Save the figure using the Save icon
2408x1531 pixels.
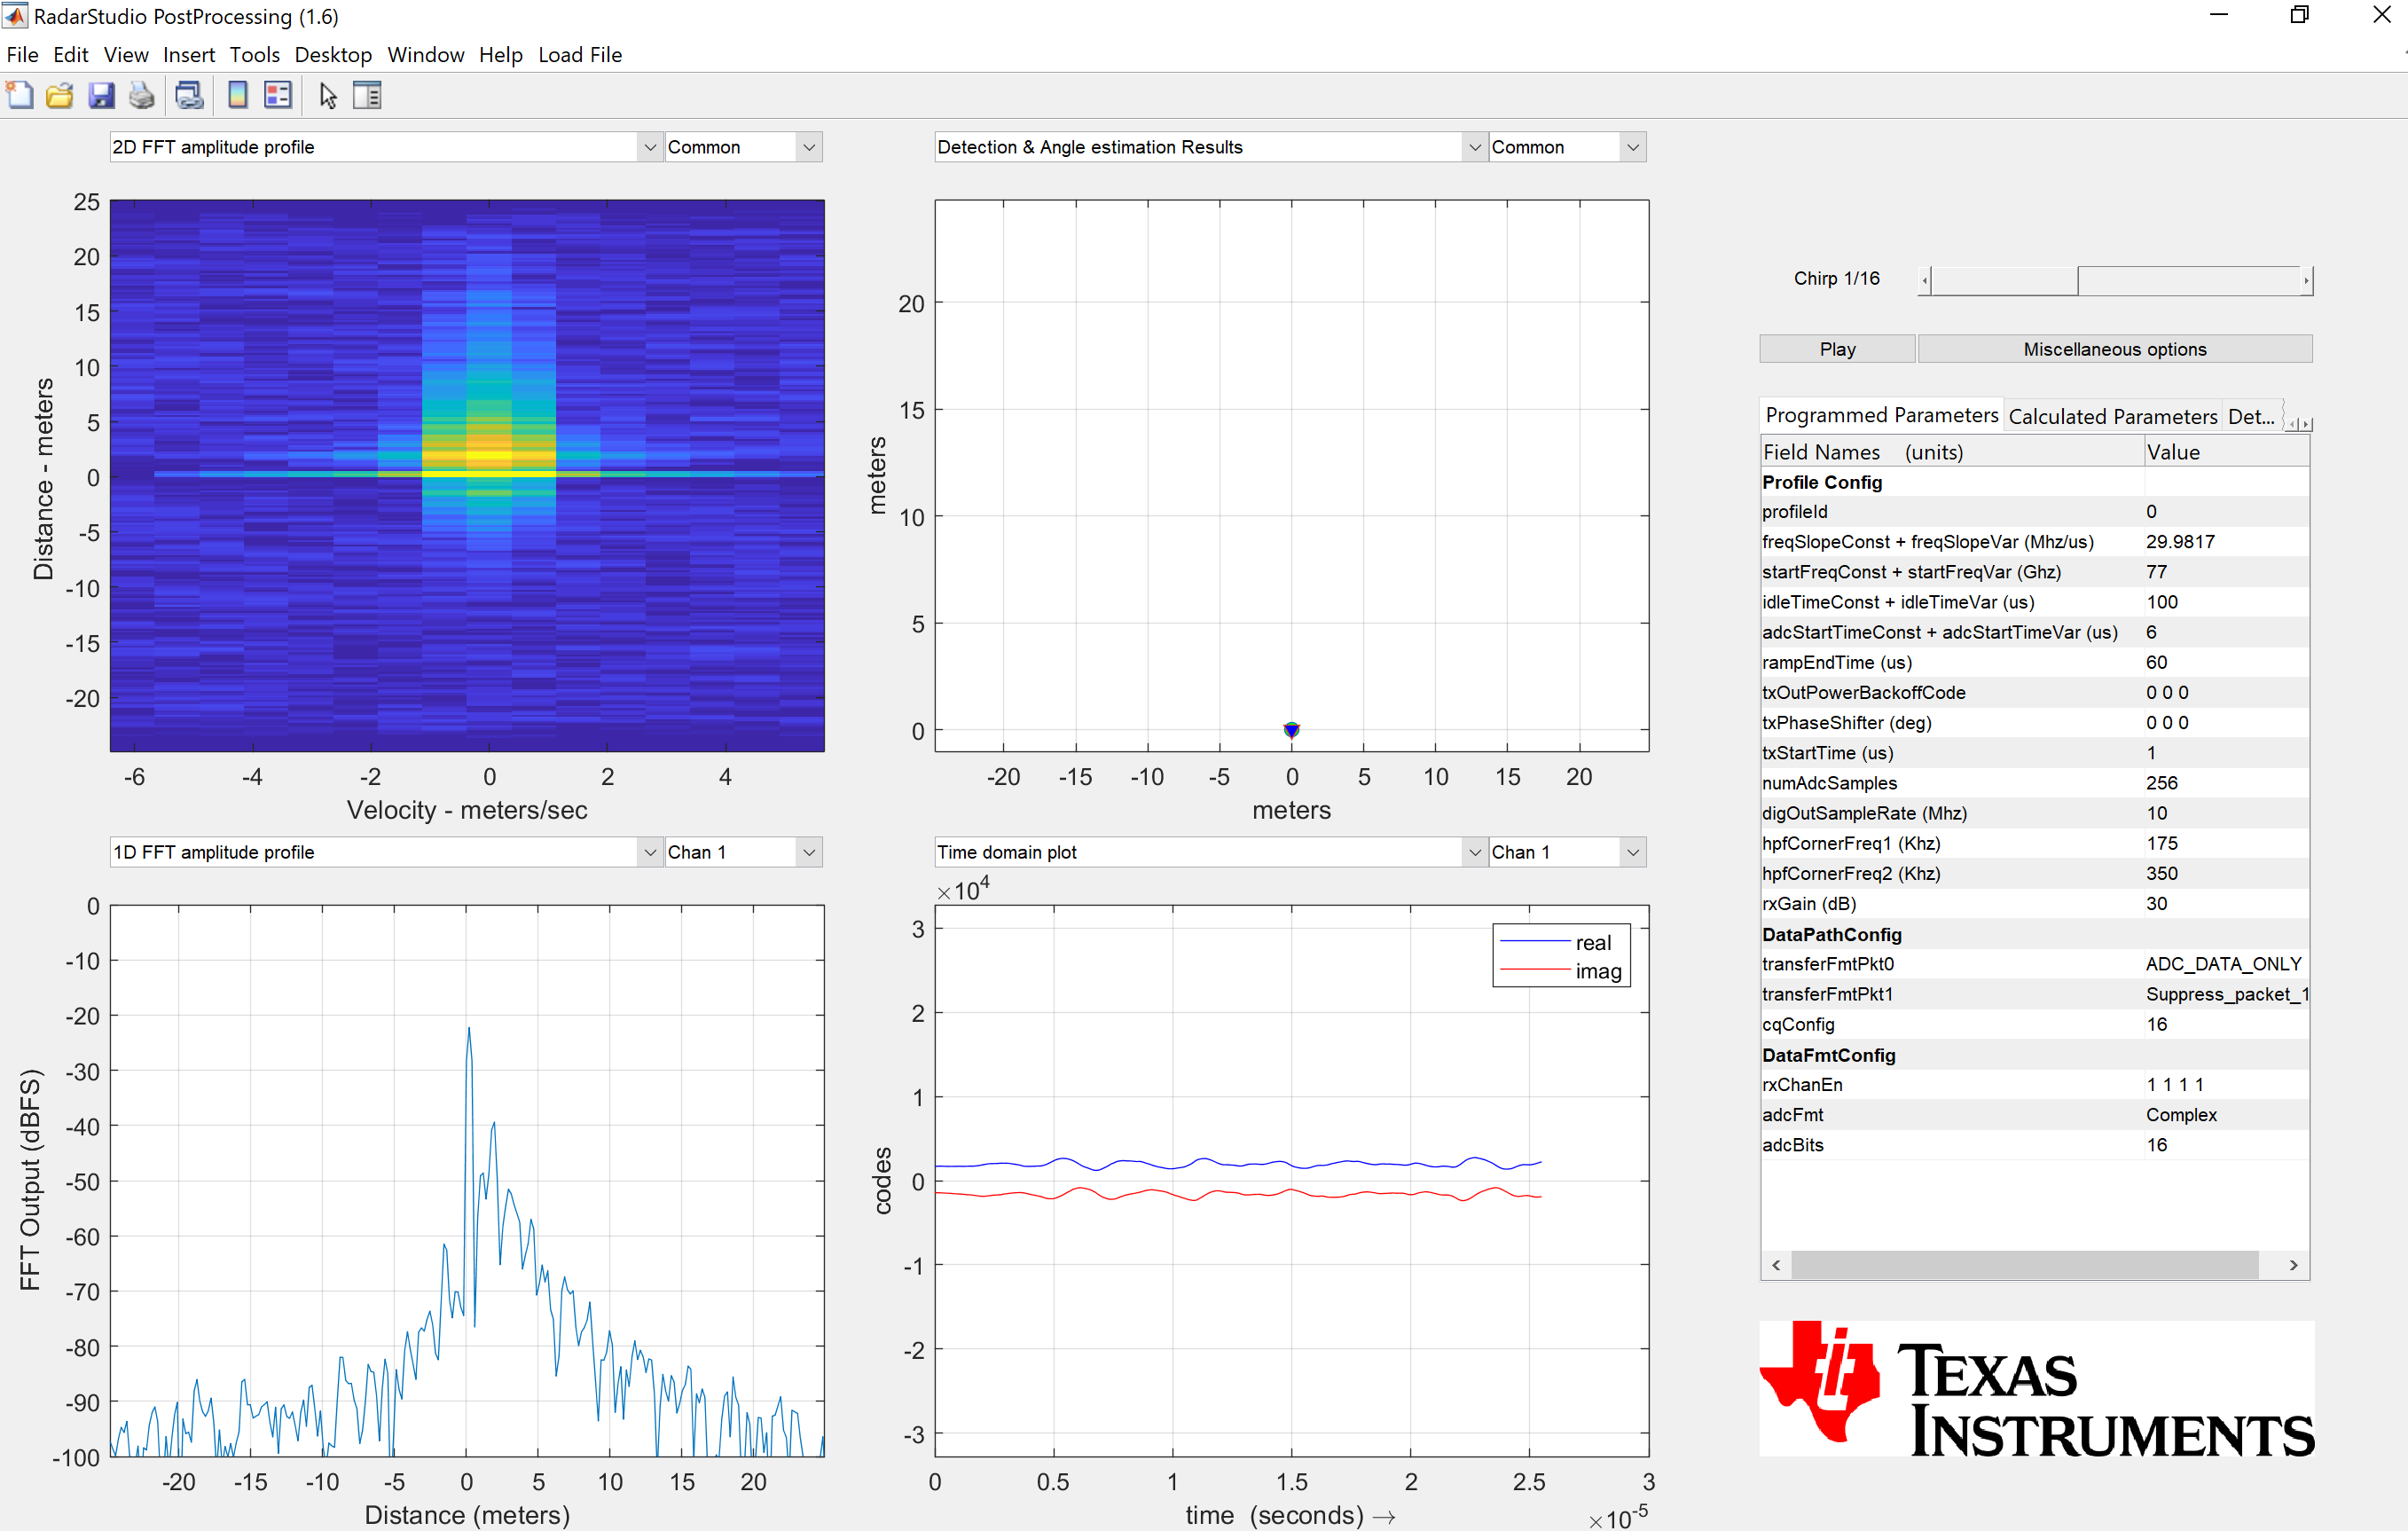click(101, 94)
